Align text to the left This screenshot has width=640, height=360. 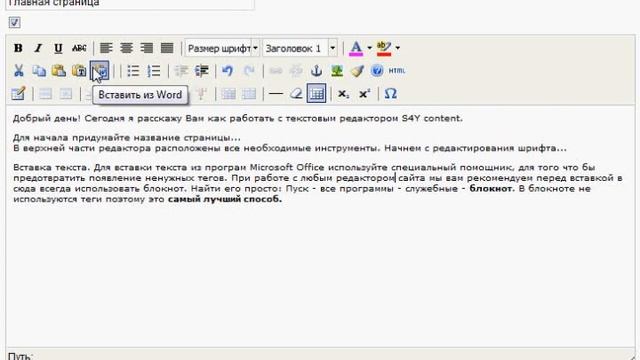point(106,48)
